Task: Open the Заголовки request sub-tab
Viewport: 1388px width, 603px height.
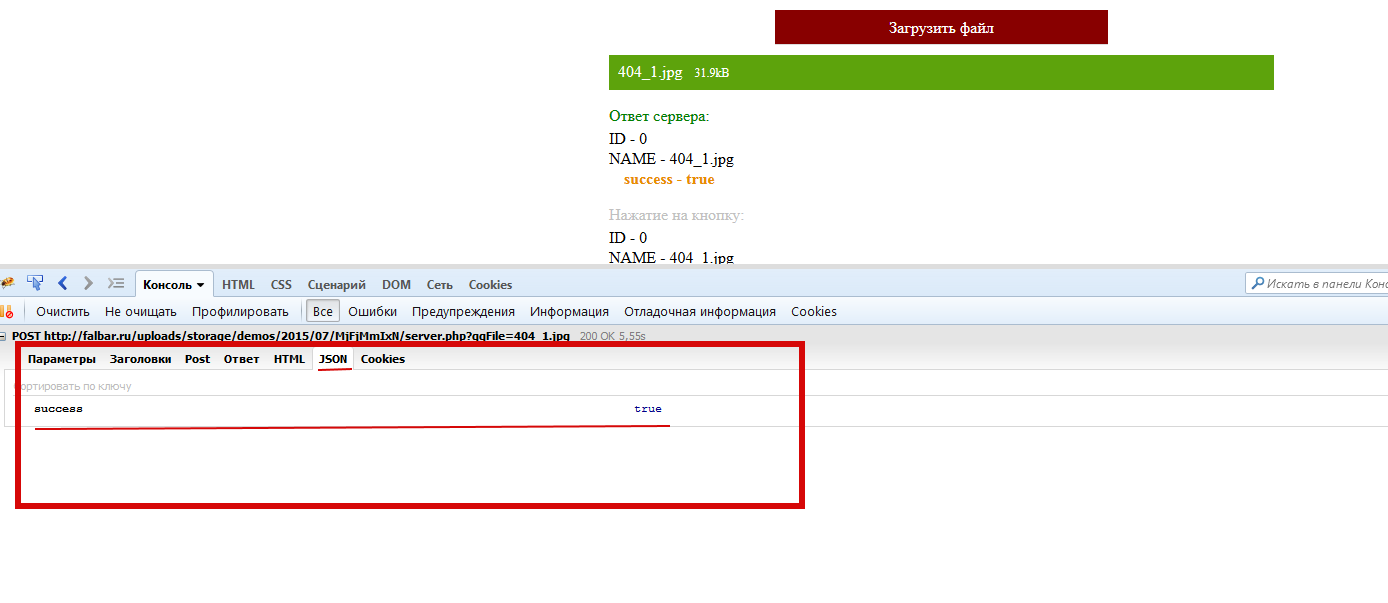Action: point(140,359)
